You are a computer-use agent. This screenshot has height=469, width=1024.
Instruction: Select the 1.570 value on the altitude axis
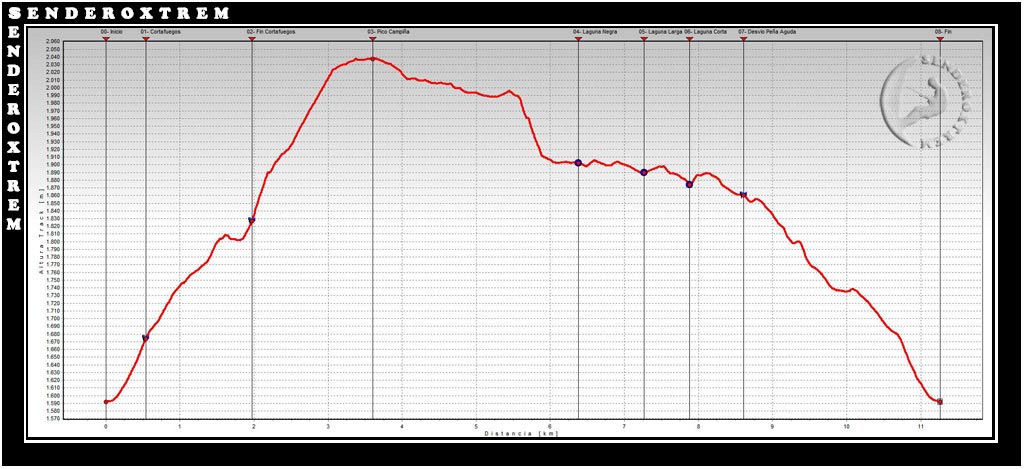tap(53, 419)
